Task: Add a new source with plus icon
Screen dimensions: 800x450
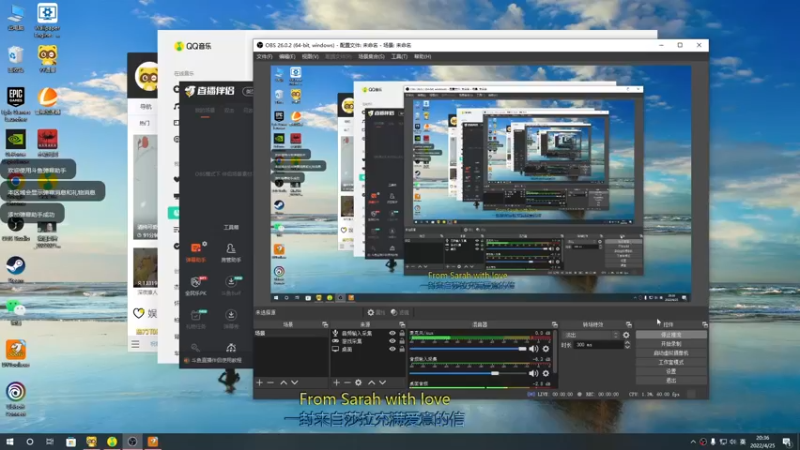Action: (336, 382)
